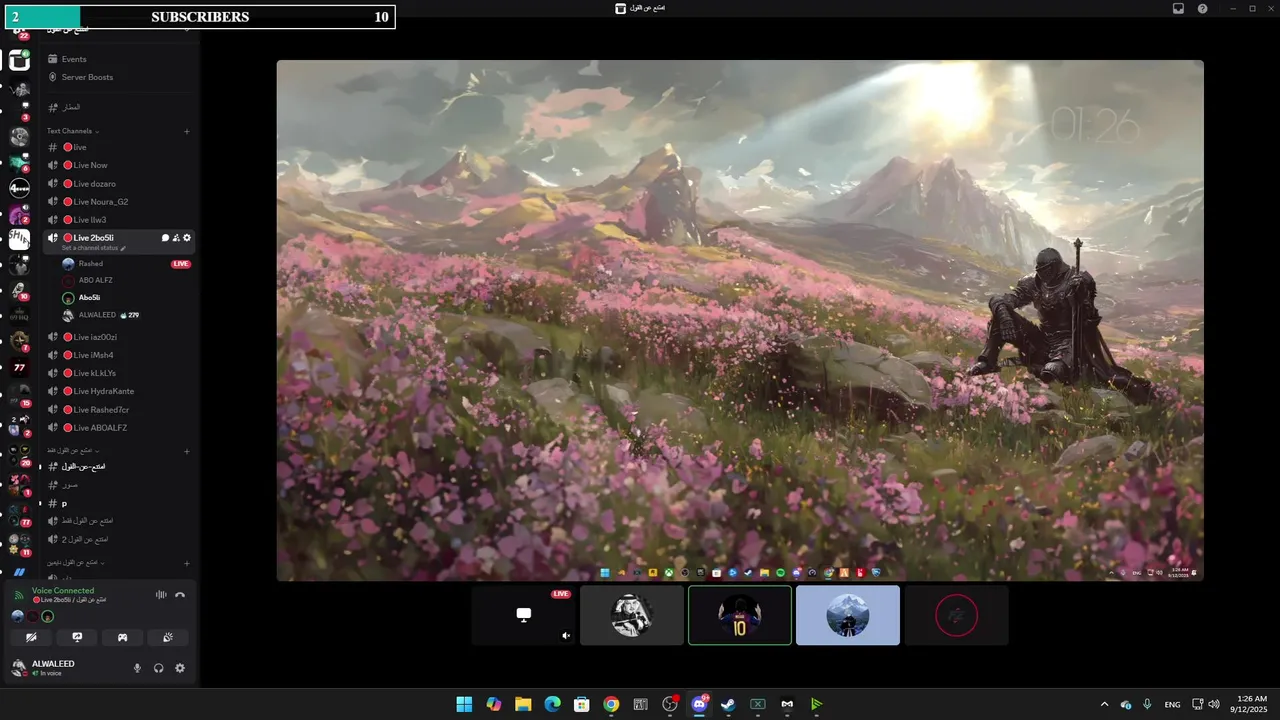Image resolution: width=1280 pixels, height=720 pixels.
Task: Select the LIVE screen share tile
Action: (524, 615)
